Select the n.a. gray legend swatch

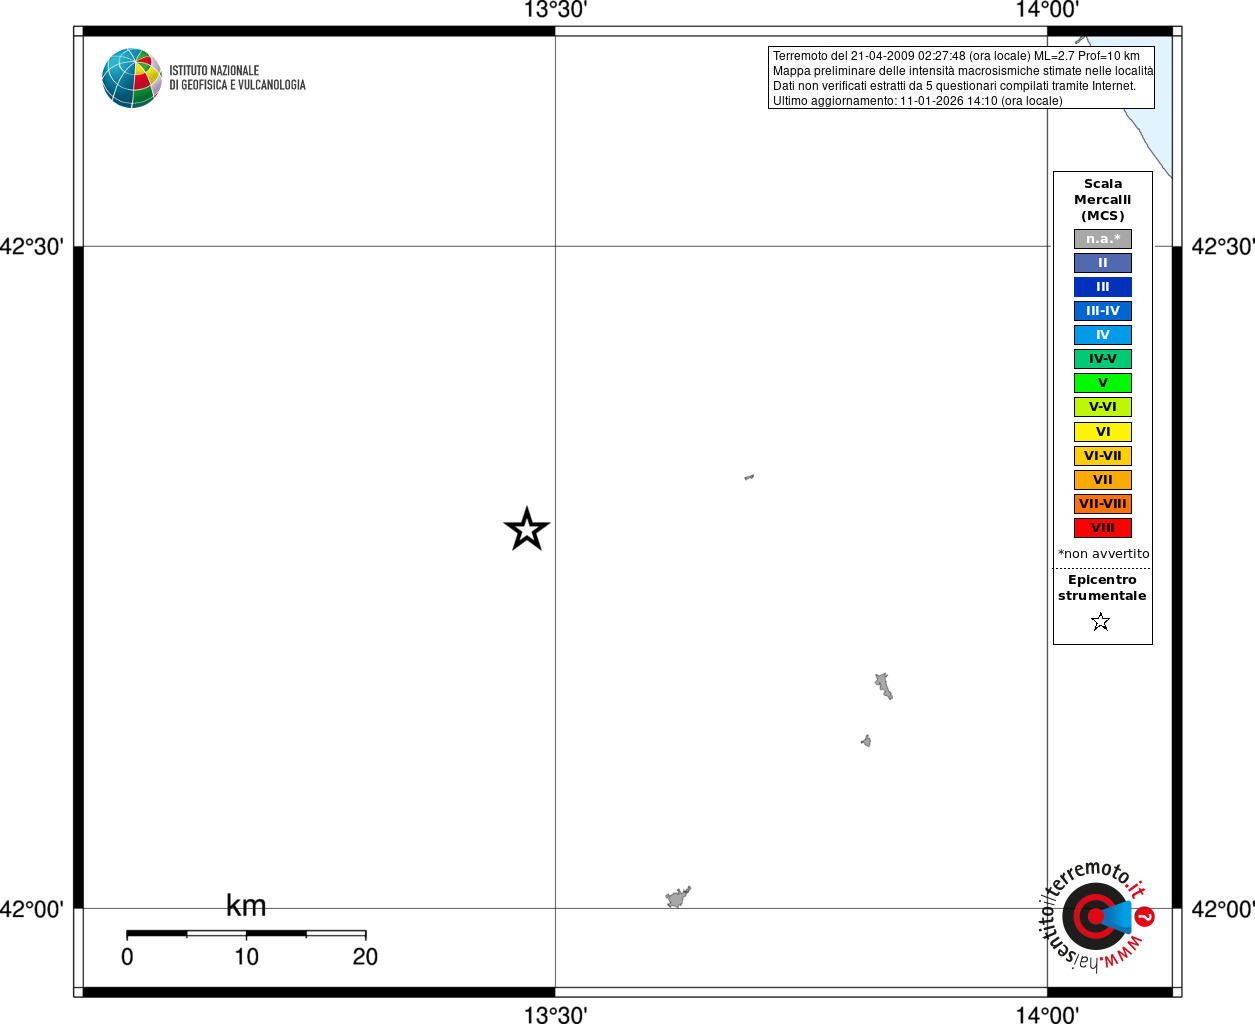(x=1103, y=239)
